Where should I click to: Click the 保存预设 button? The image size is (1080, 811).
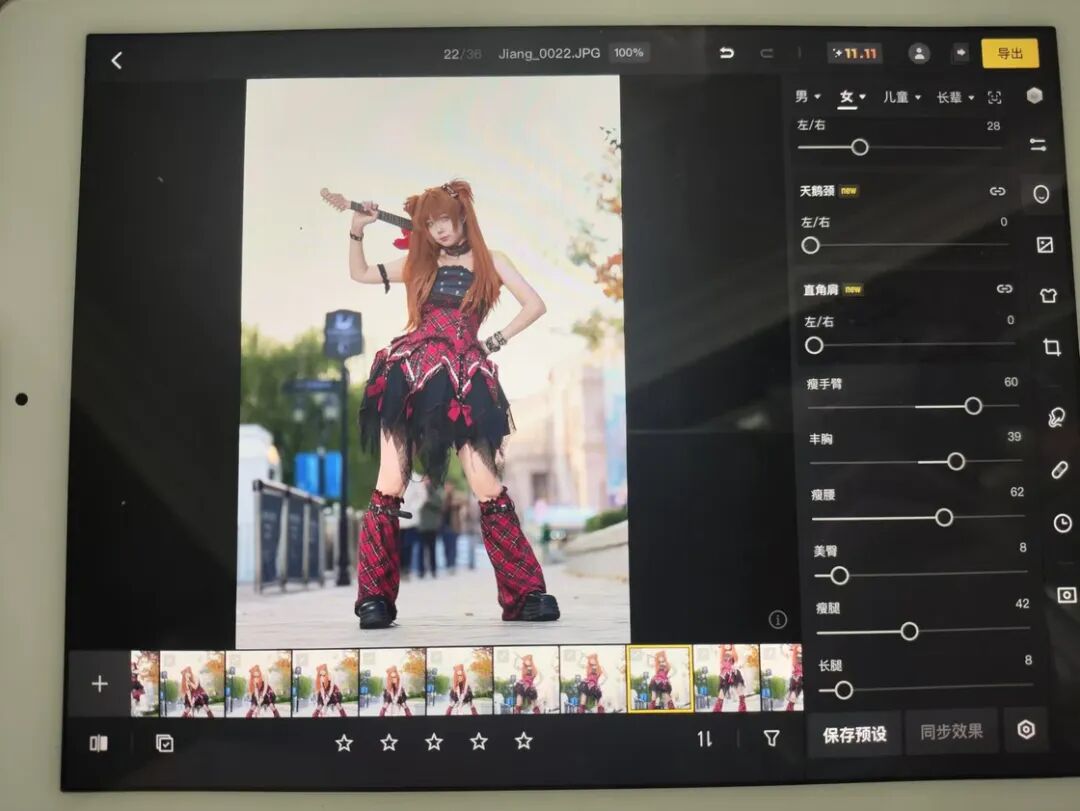click(854, 734)
